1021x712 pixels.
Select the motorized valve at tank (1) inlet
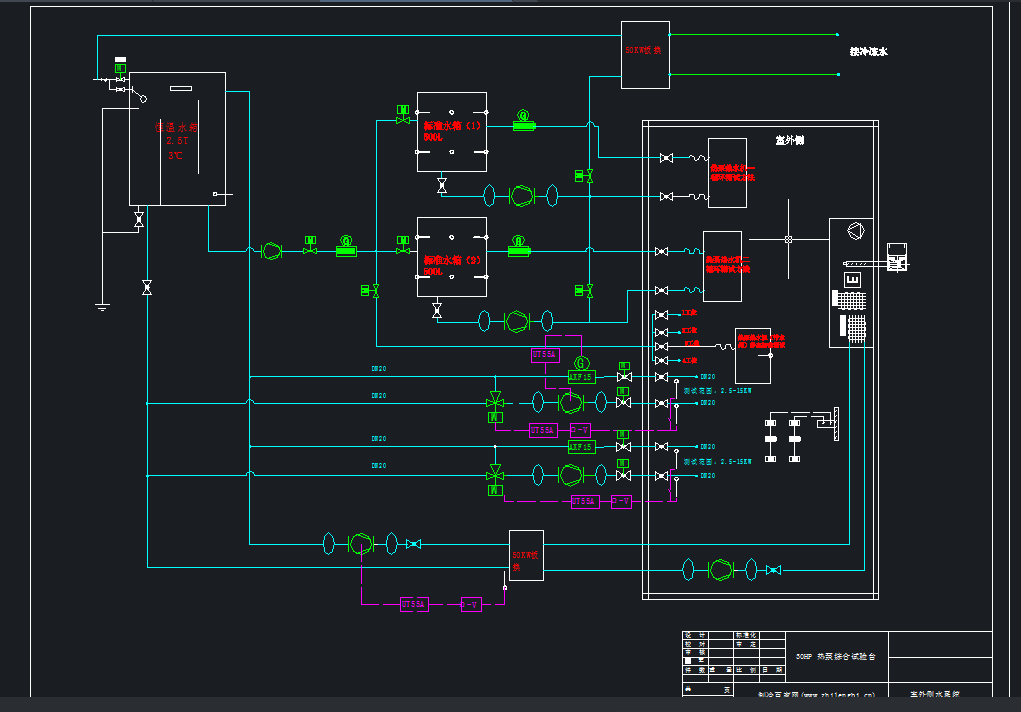[403, 115]
